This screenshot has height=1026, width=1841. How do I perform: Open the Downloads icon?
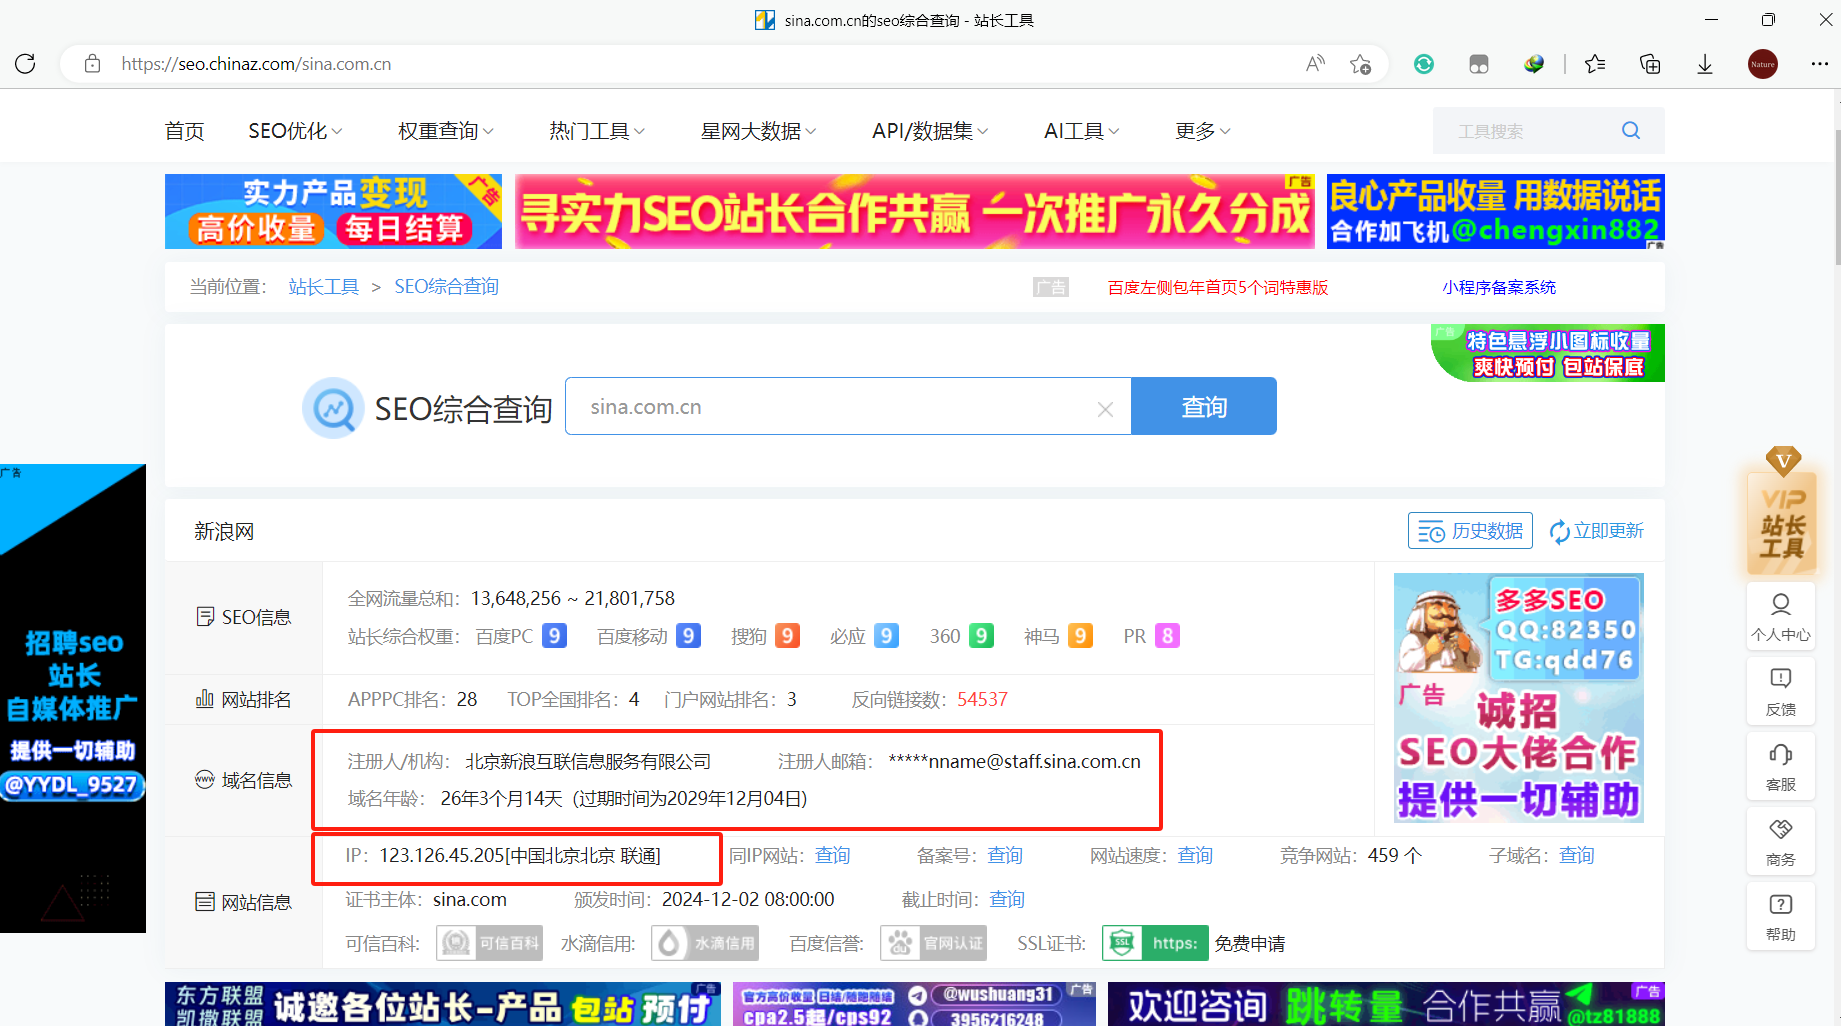coord(1705,64)
